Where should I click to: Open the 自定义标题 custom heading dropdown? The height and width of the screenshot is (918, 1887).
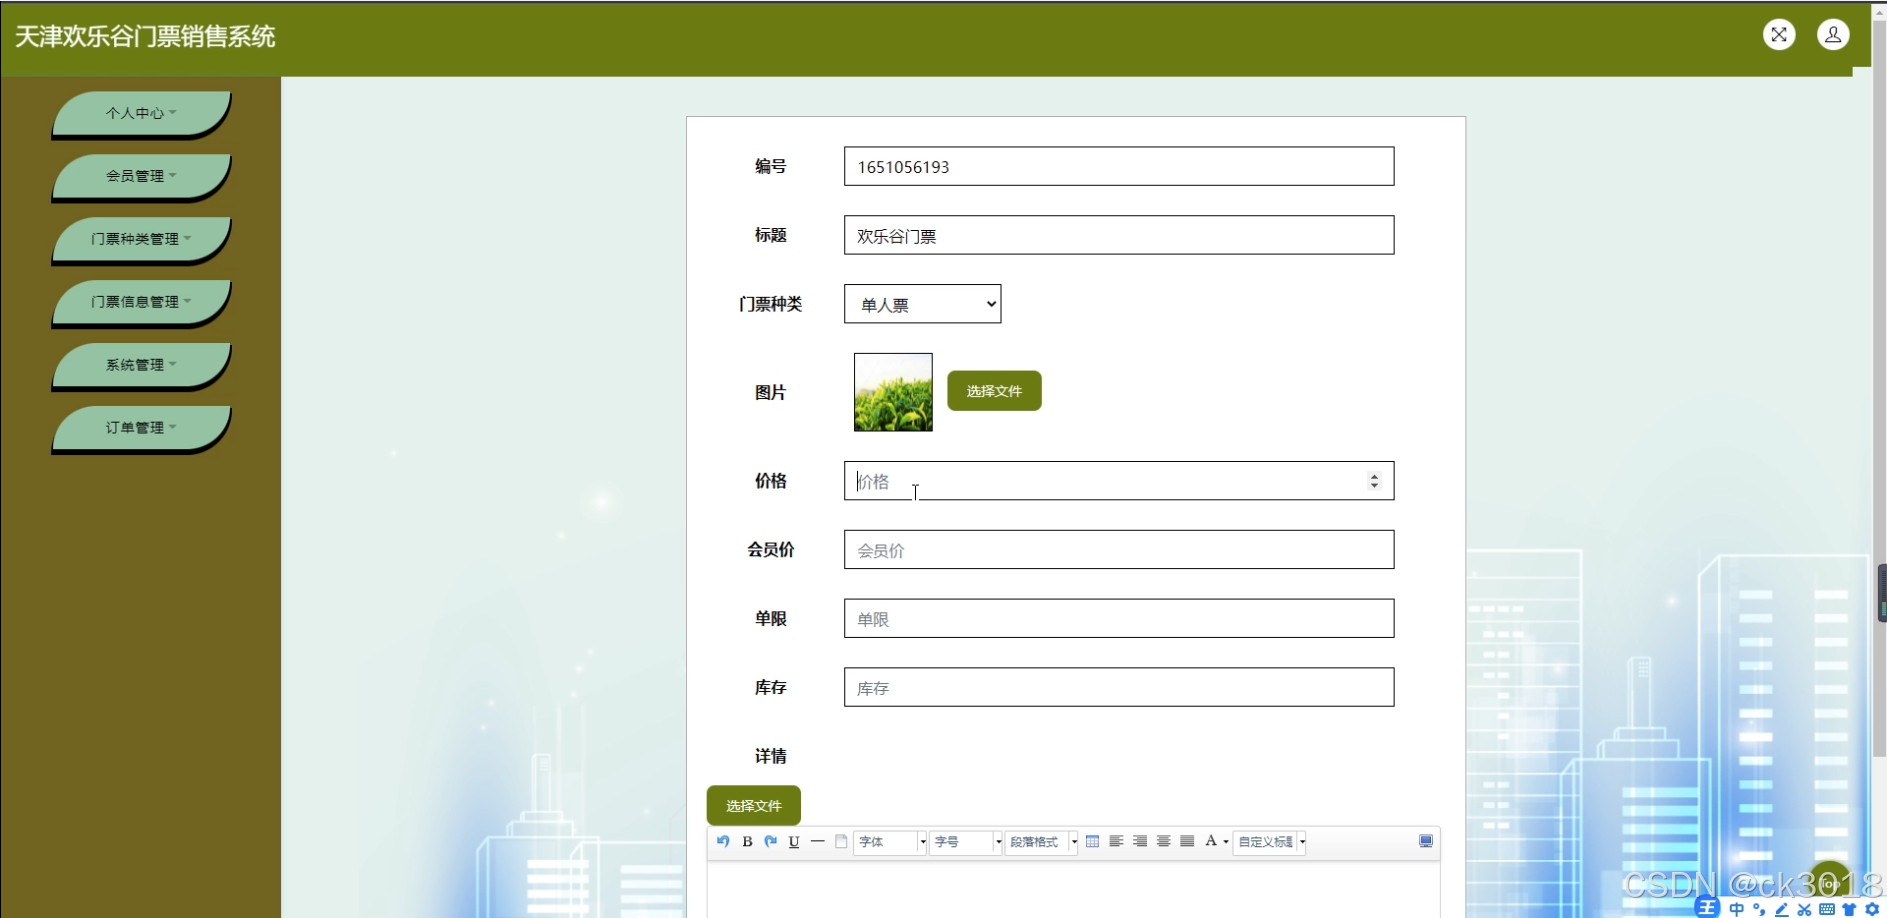coord(1270,842)
